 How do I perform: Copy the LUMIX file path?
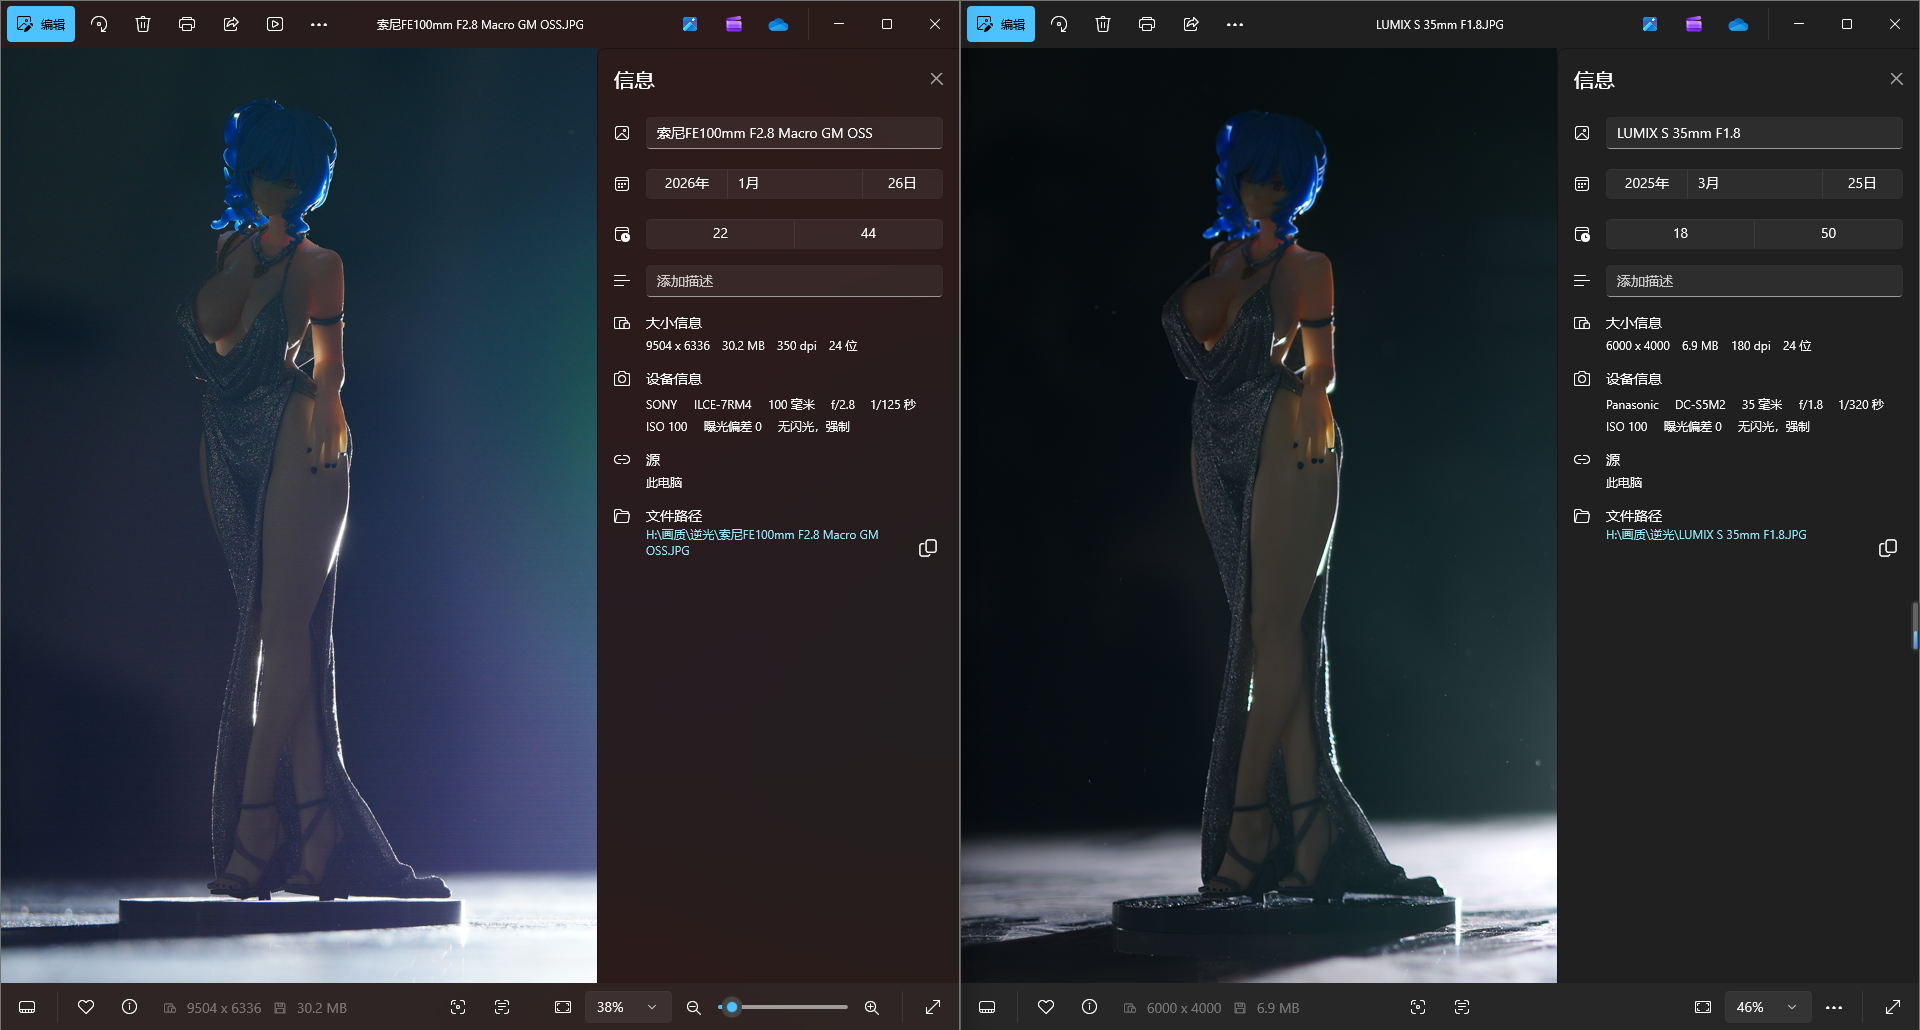point(1887,548)
